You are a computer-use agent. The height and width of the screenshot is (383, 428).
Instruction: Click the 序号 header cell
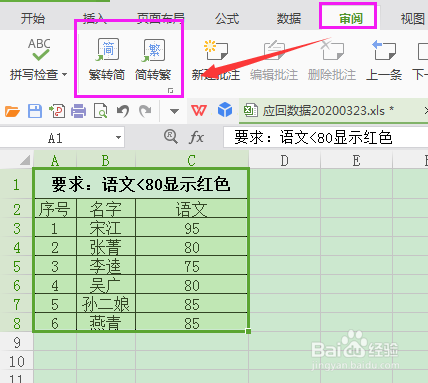55,209
